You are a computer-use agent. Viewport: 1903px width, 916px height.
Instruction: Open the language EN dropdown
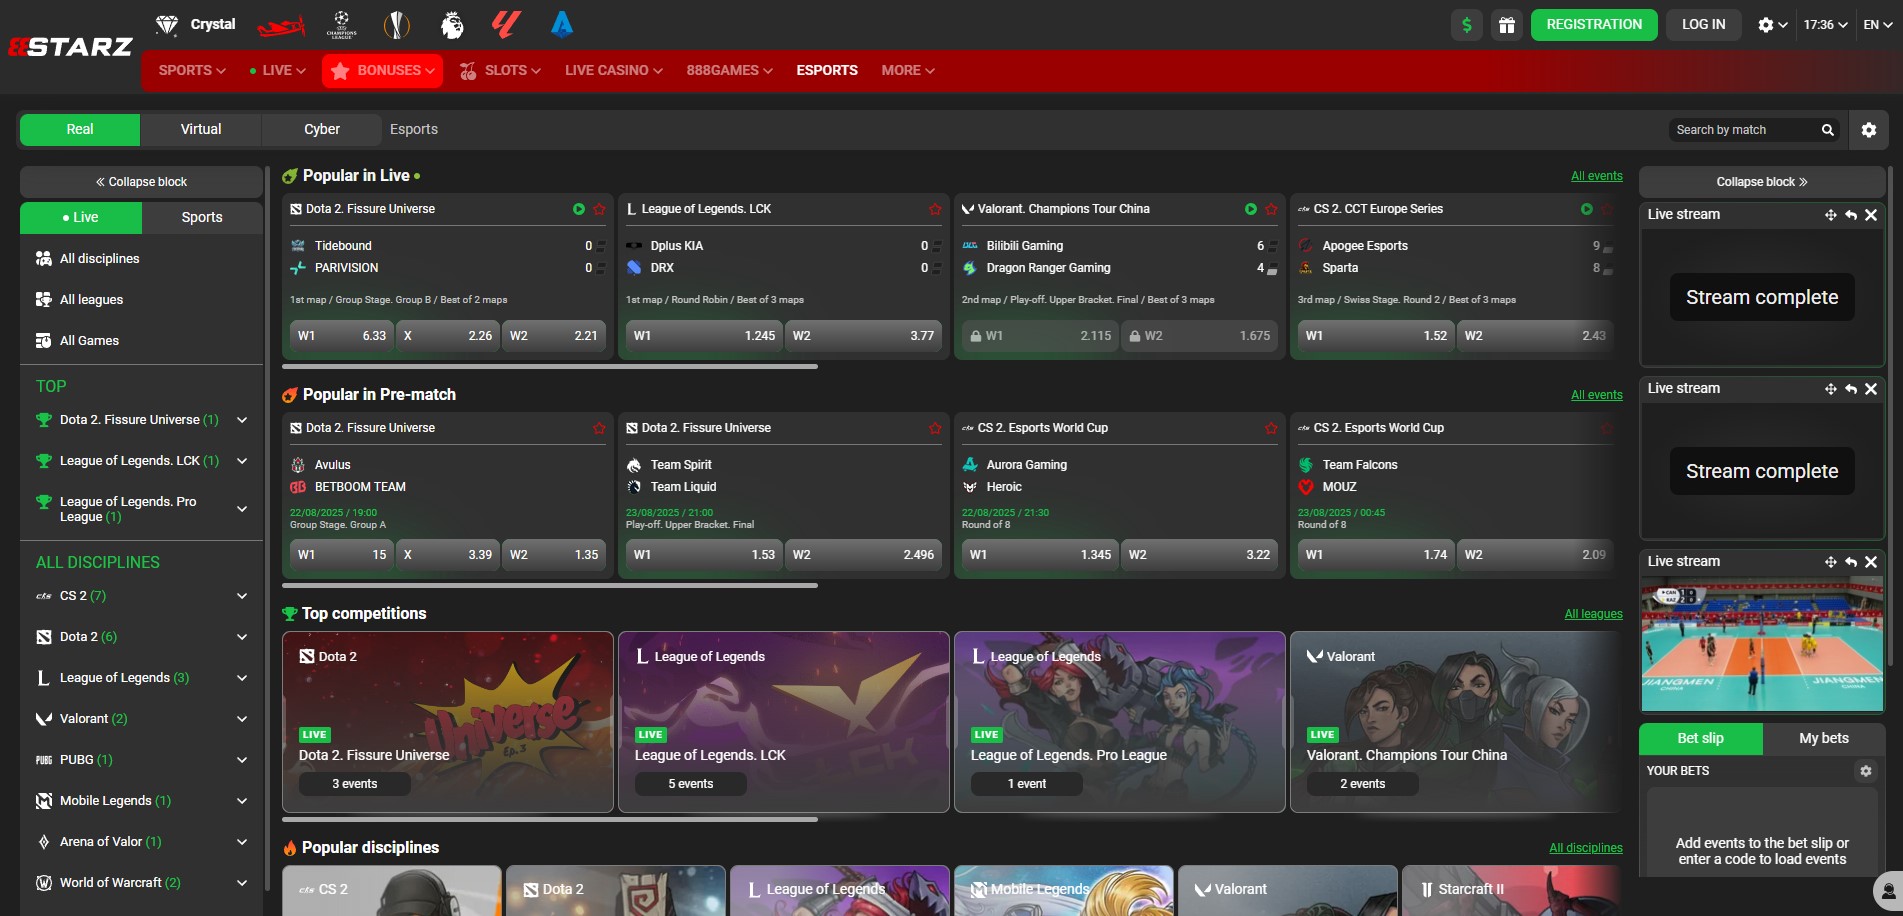(x=1877, y=25)
